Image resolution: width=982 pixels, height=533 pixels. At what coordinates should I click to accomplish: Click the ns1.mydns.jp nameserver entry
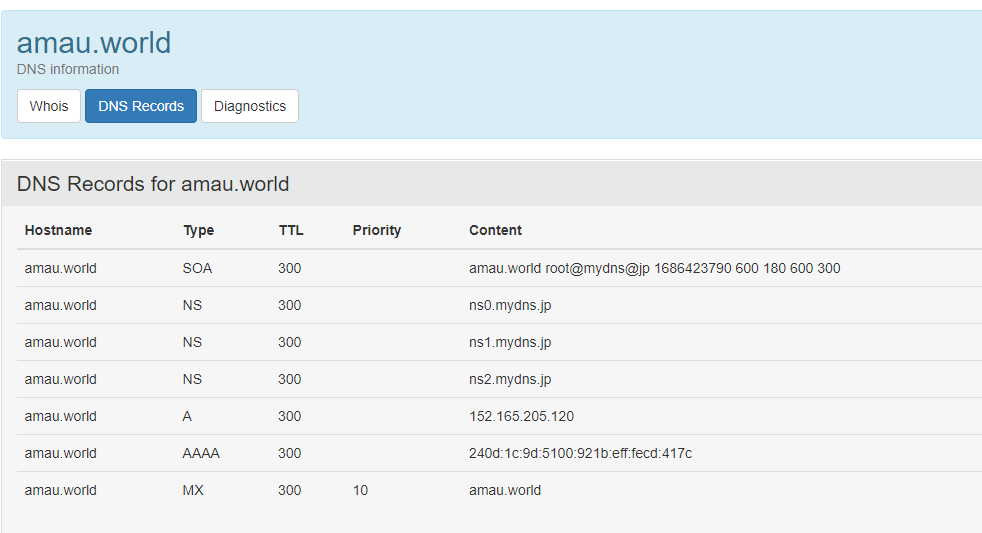pyautogui.click(x=510, y=342)
